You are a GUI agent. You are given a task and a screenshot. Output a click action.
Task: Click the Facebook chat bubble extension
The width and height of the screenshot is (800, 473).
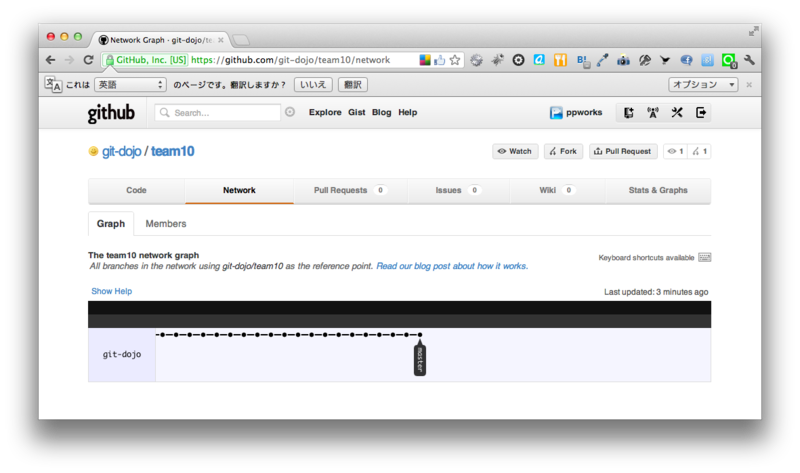(x=686, y=60)
